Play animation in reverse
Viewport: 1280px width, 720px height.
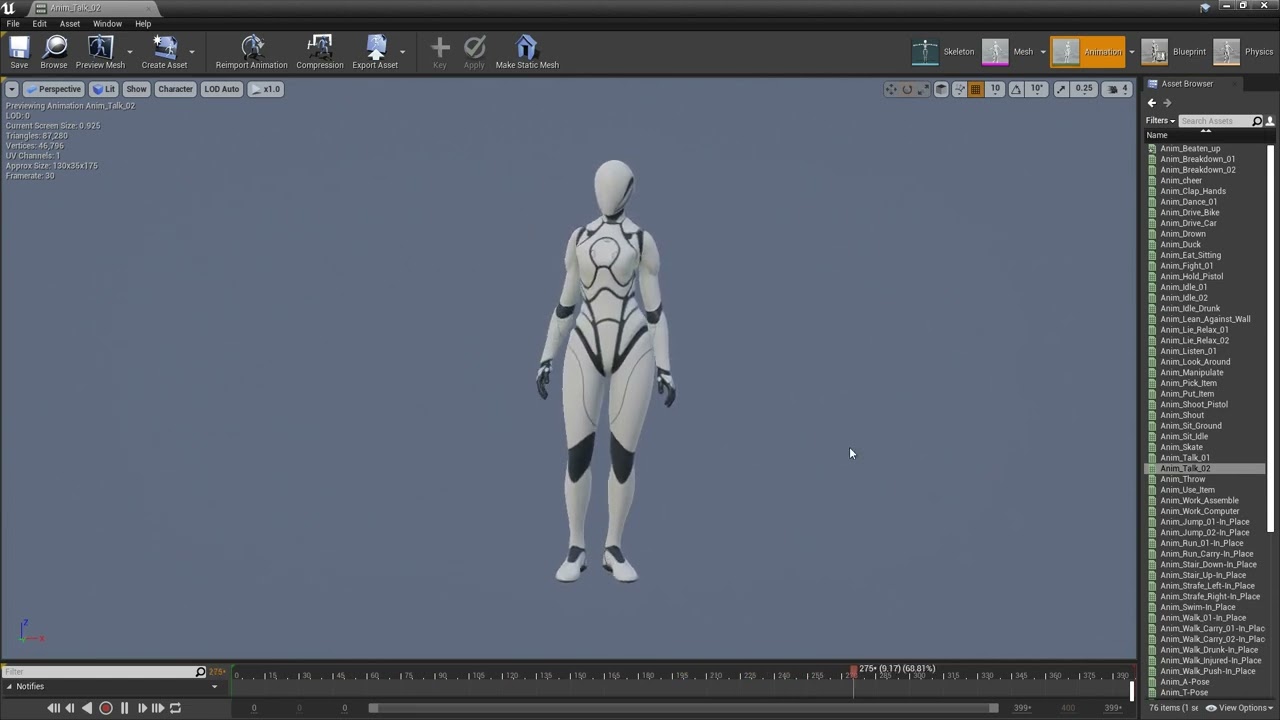(87, 708)
